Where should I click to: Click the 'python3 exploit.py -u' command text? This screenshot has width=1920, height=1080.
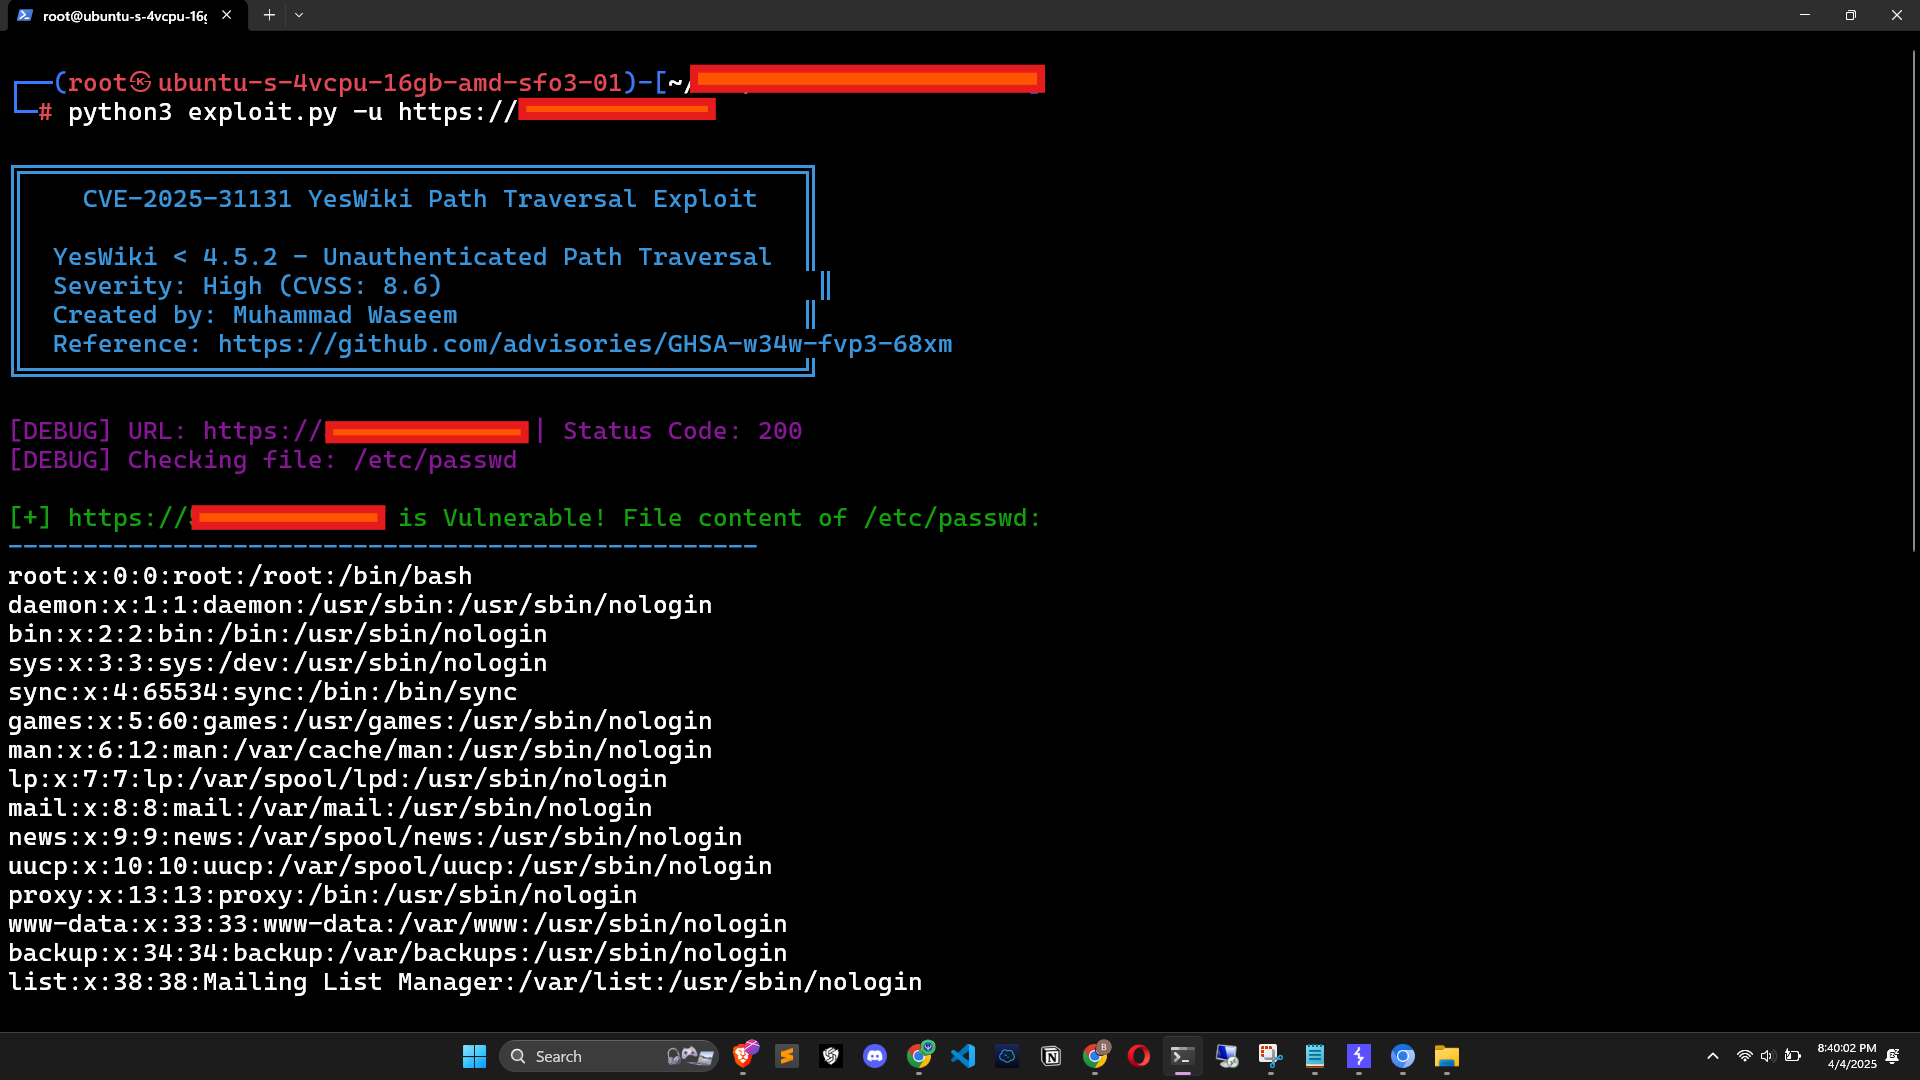pyautogui.click(x=225, y=112)
